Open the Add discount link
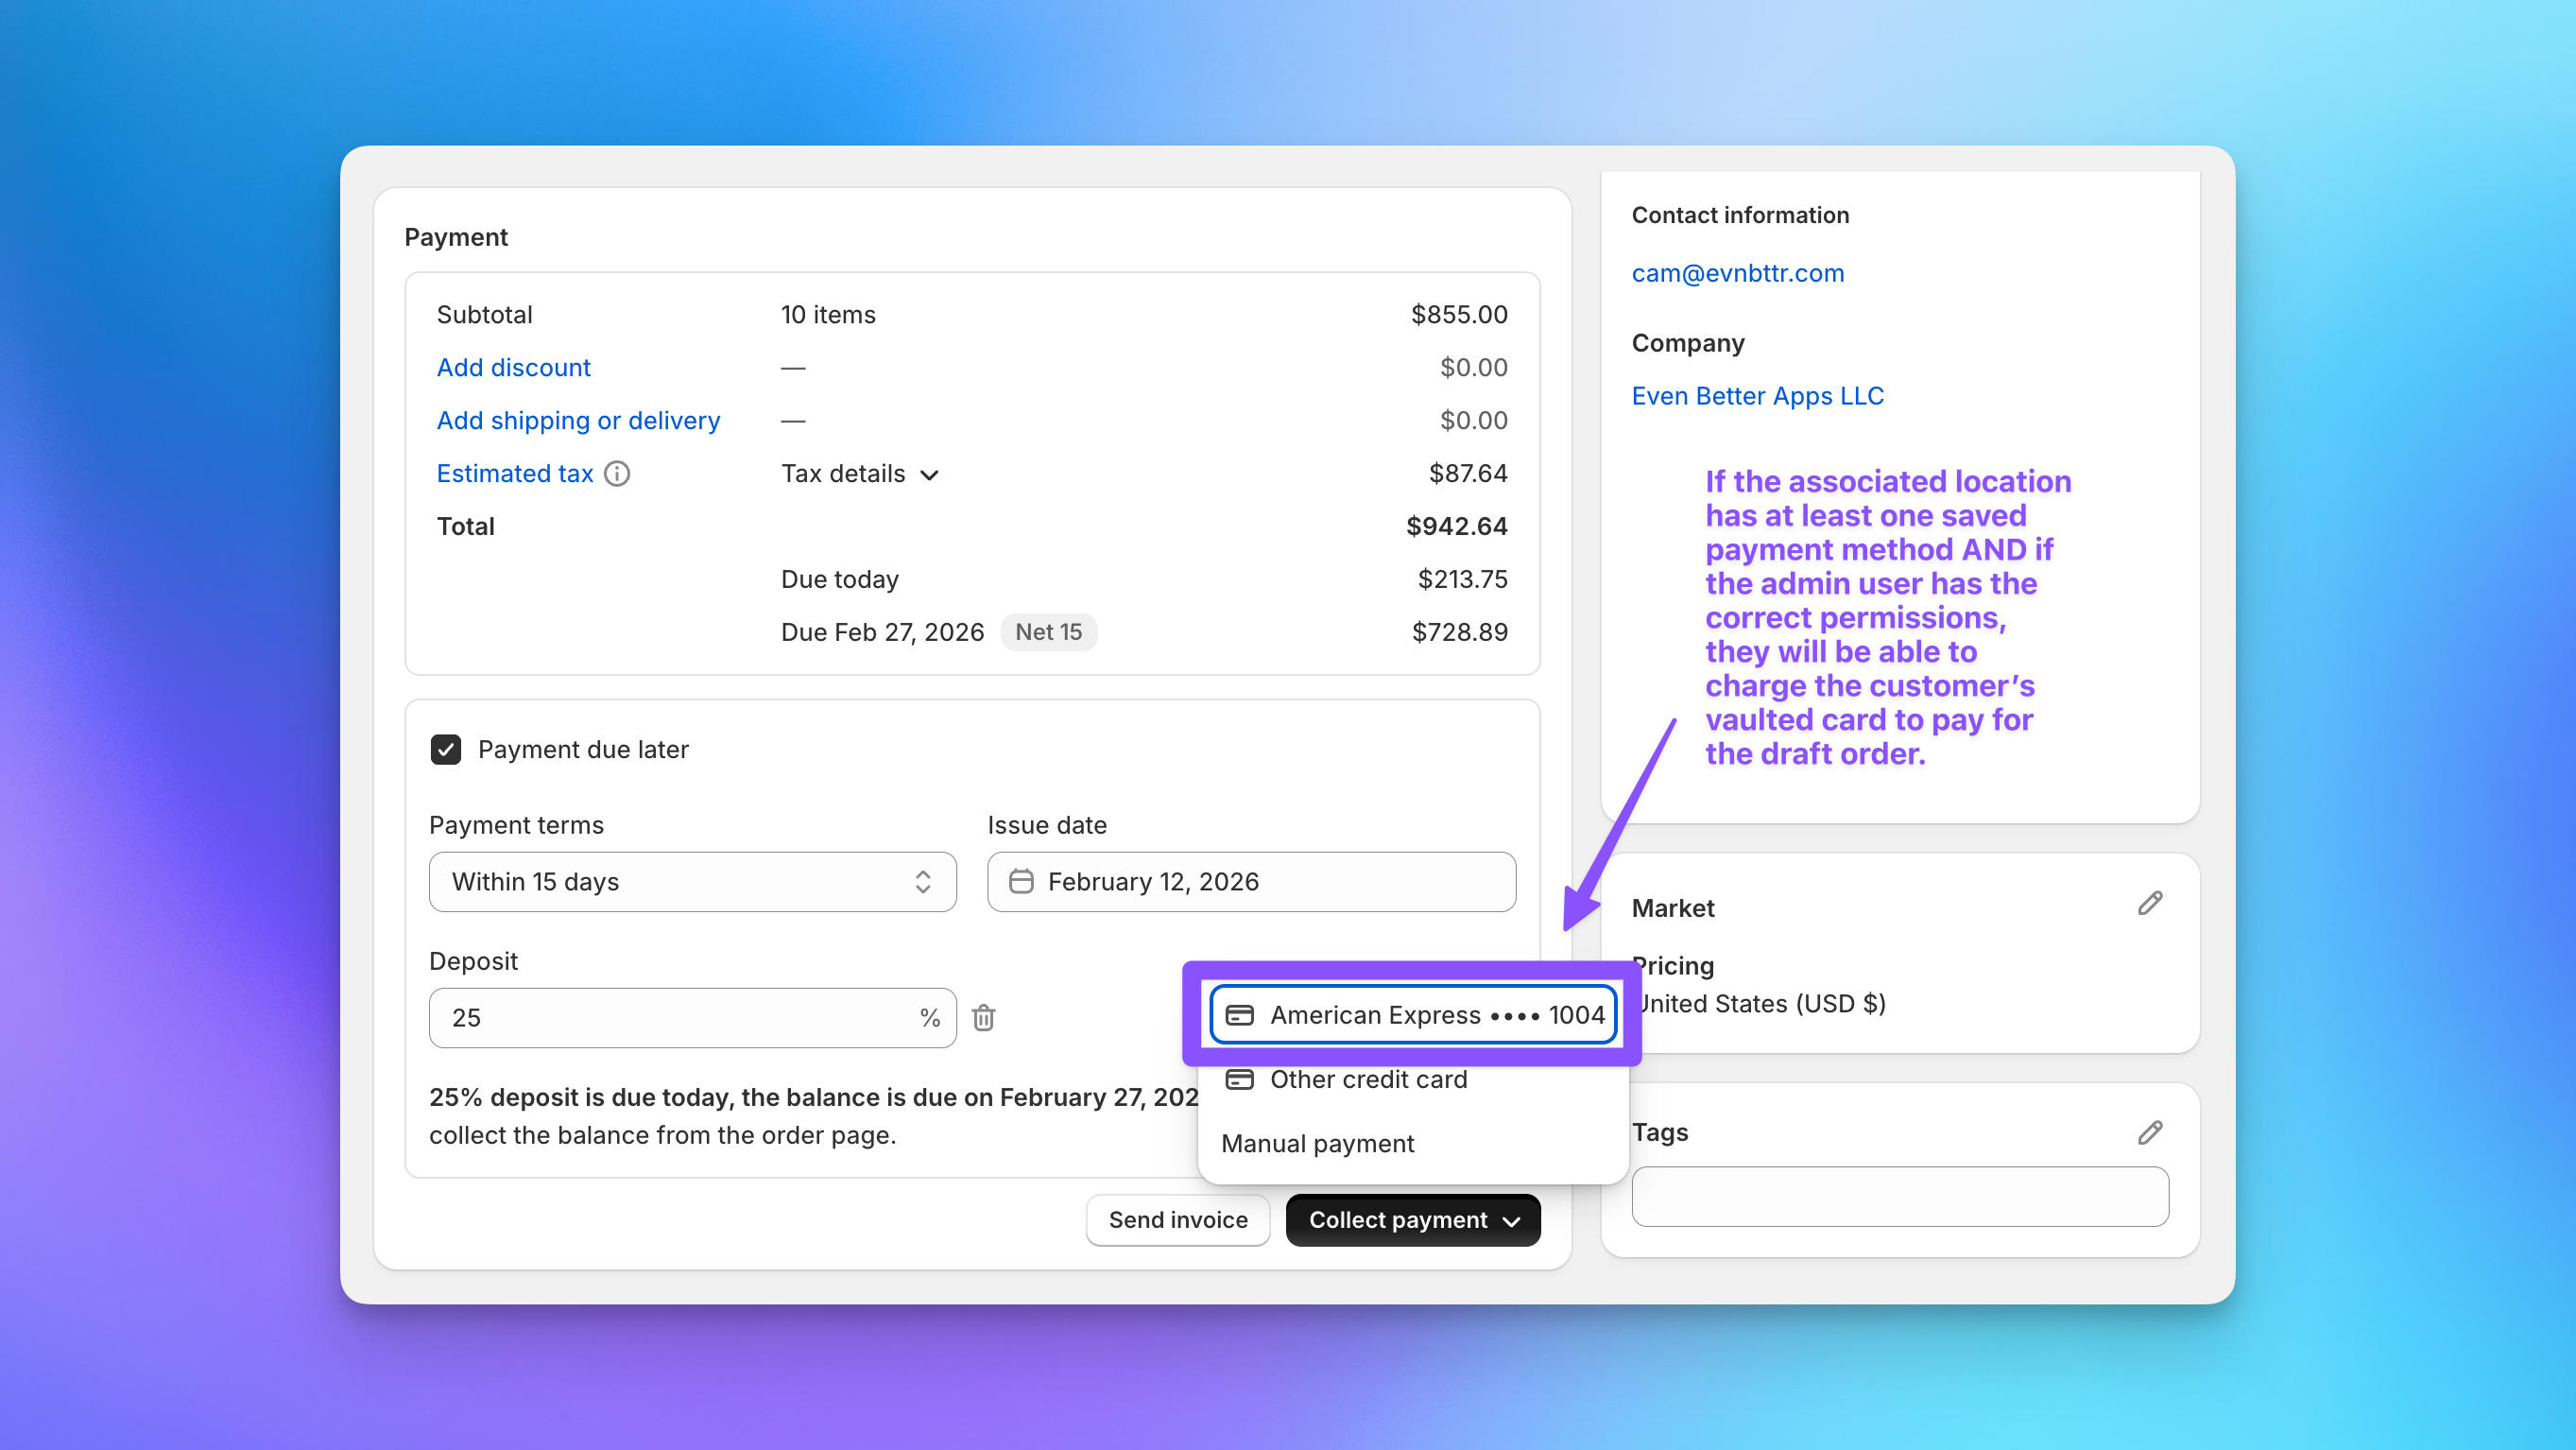 click(x=513, y=367)
